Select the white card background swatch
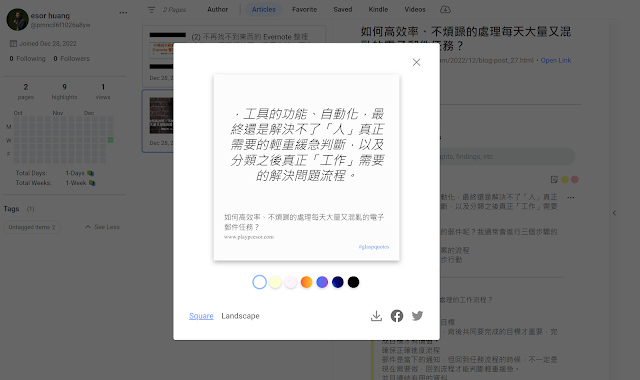Viewport: 640px width, 380px height. [x=260, y=282]
